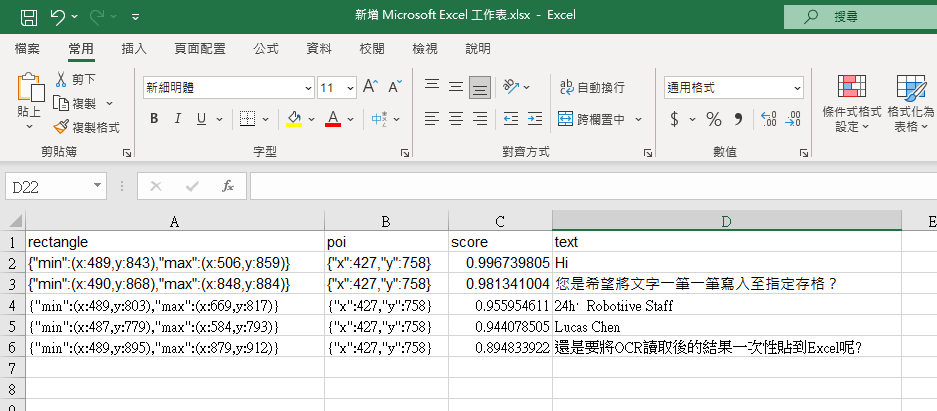This screenshot has height=411, width=937.
Task: Click 複製格式 format painter
Action: [x=87, y=127]
